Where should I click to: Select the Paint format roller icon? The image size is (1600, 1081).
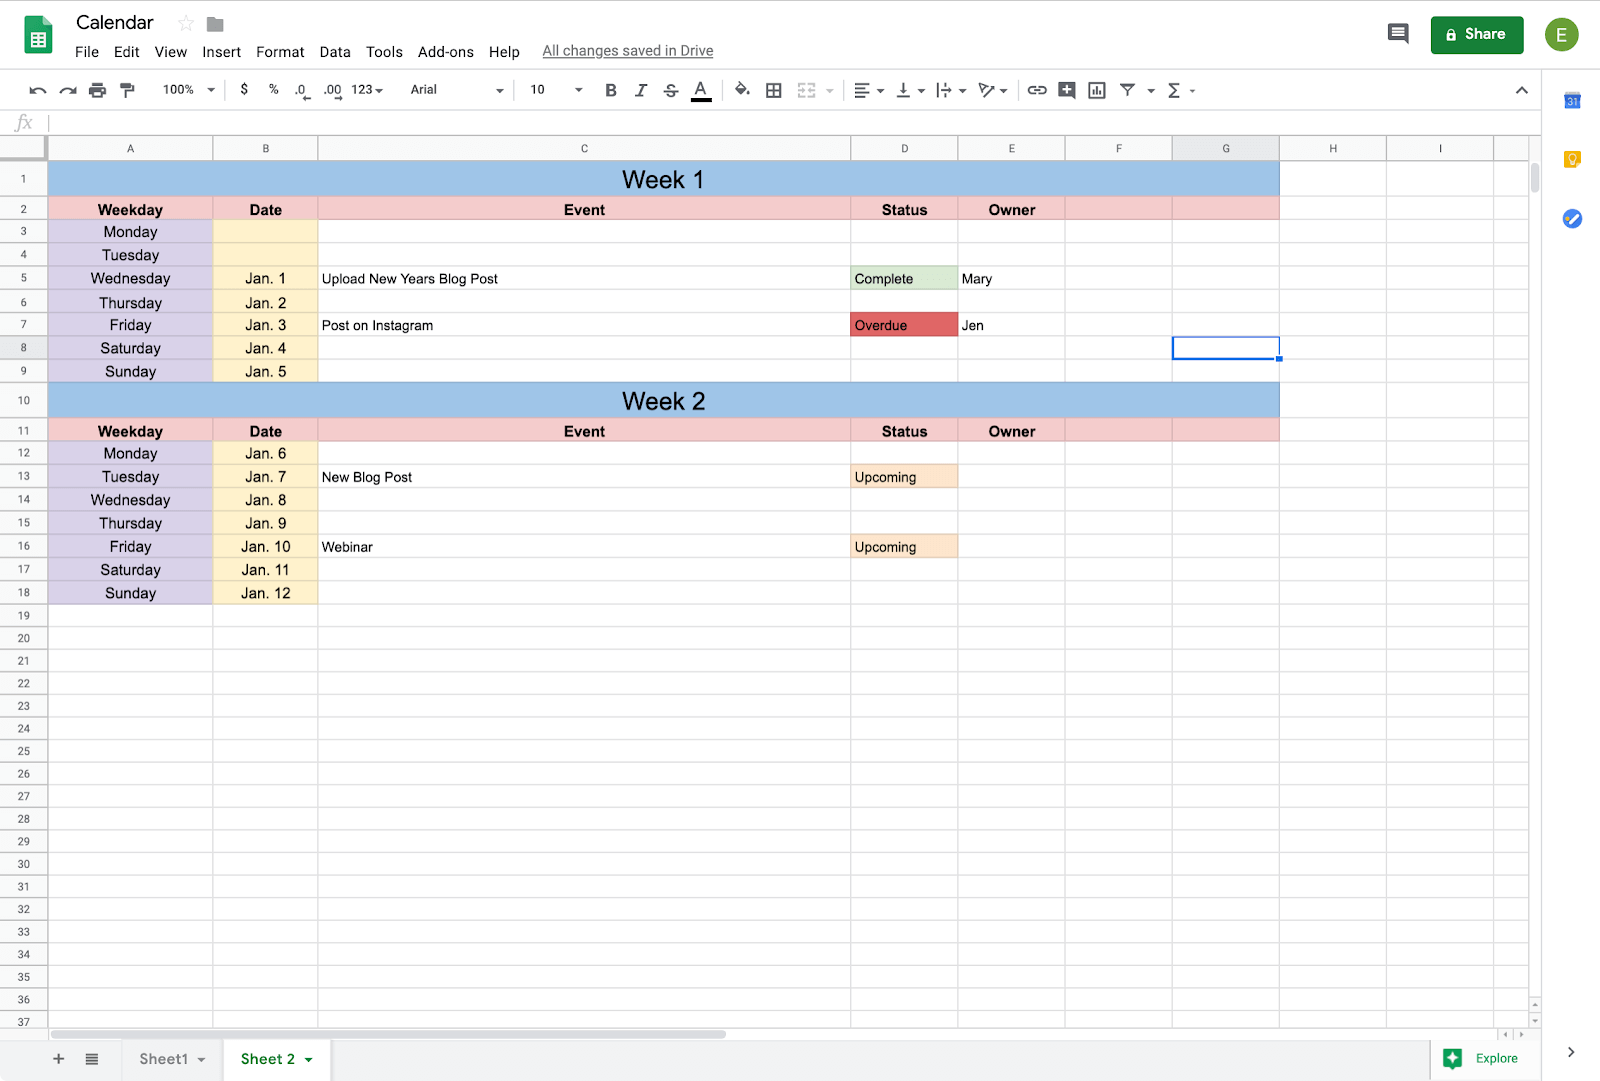point(127,90)
